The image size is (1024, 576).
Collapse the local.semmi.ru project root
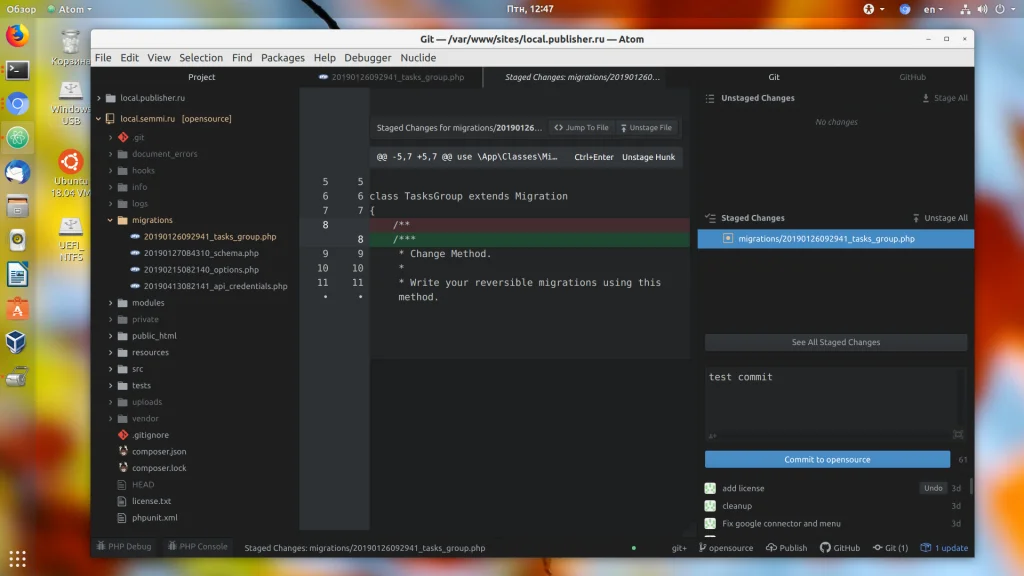click(x=99, y=119)
